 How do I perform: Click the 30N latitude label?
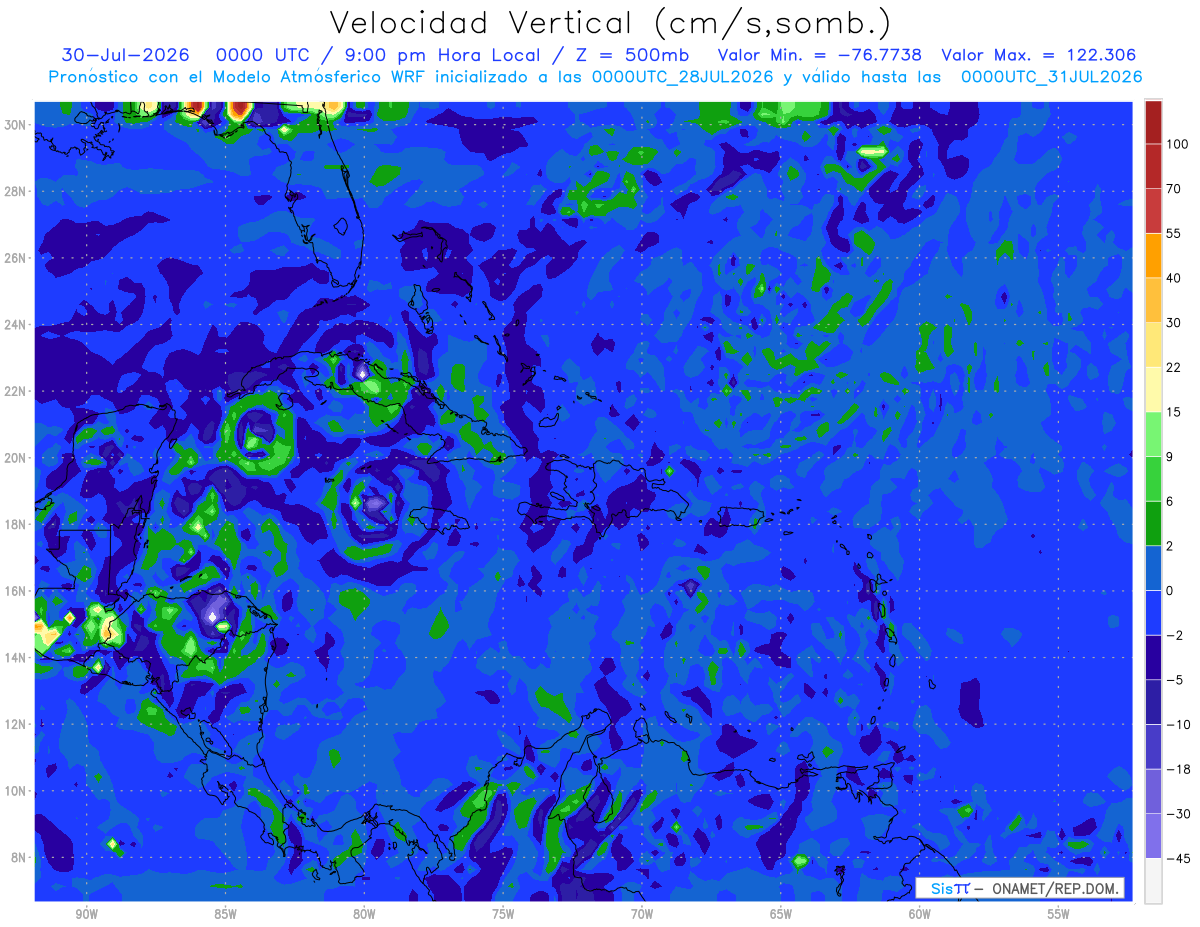[16, 124]
